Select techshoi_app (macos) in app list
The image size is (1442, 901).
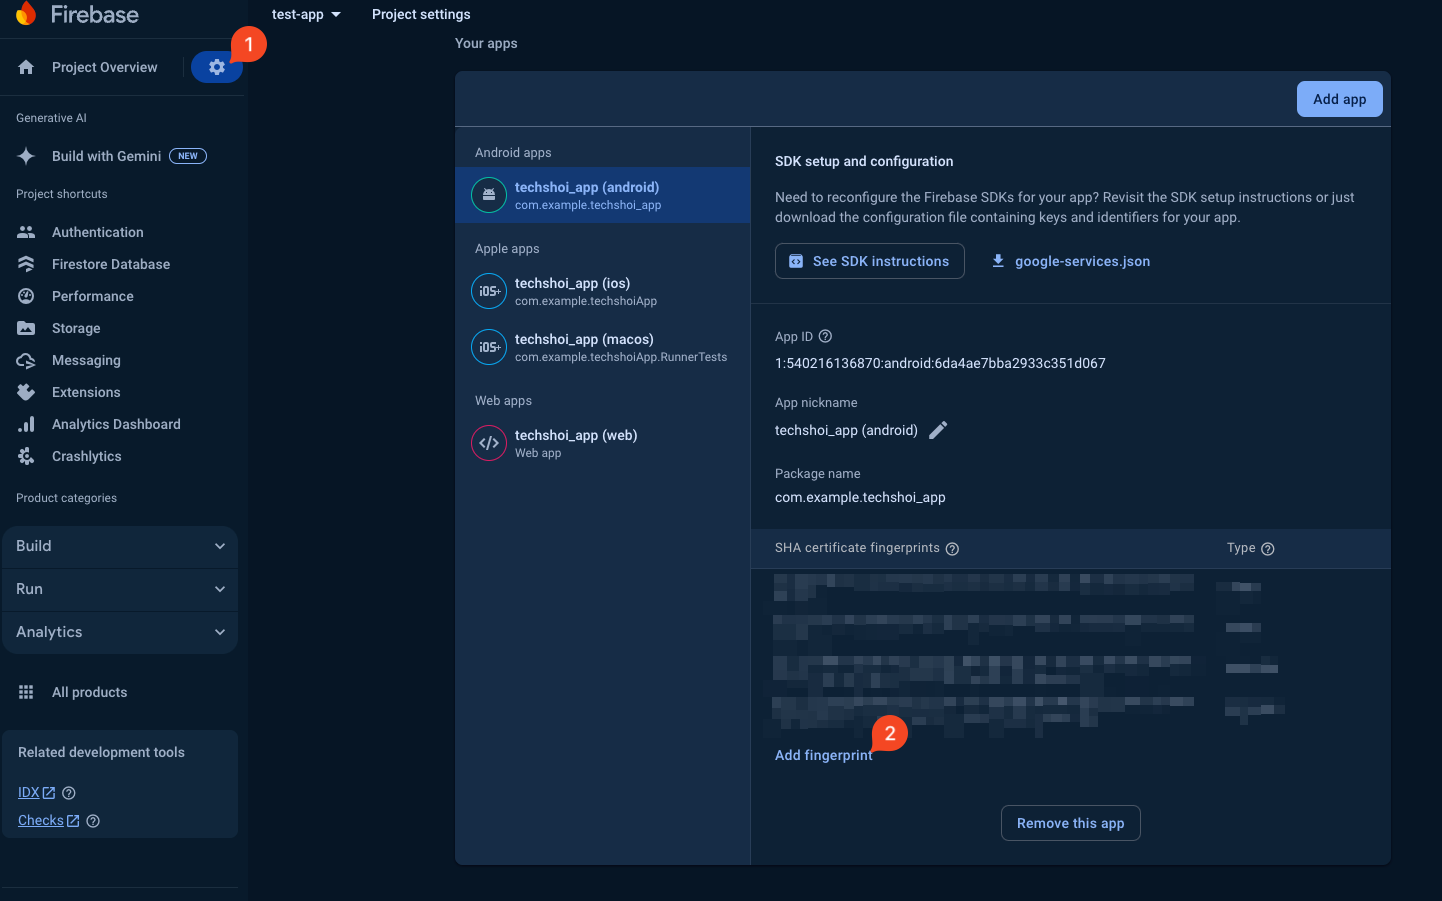pyautogui.click(x=602, y=347)
